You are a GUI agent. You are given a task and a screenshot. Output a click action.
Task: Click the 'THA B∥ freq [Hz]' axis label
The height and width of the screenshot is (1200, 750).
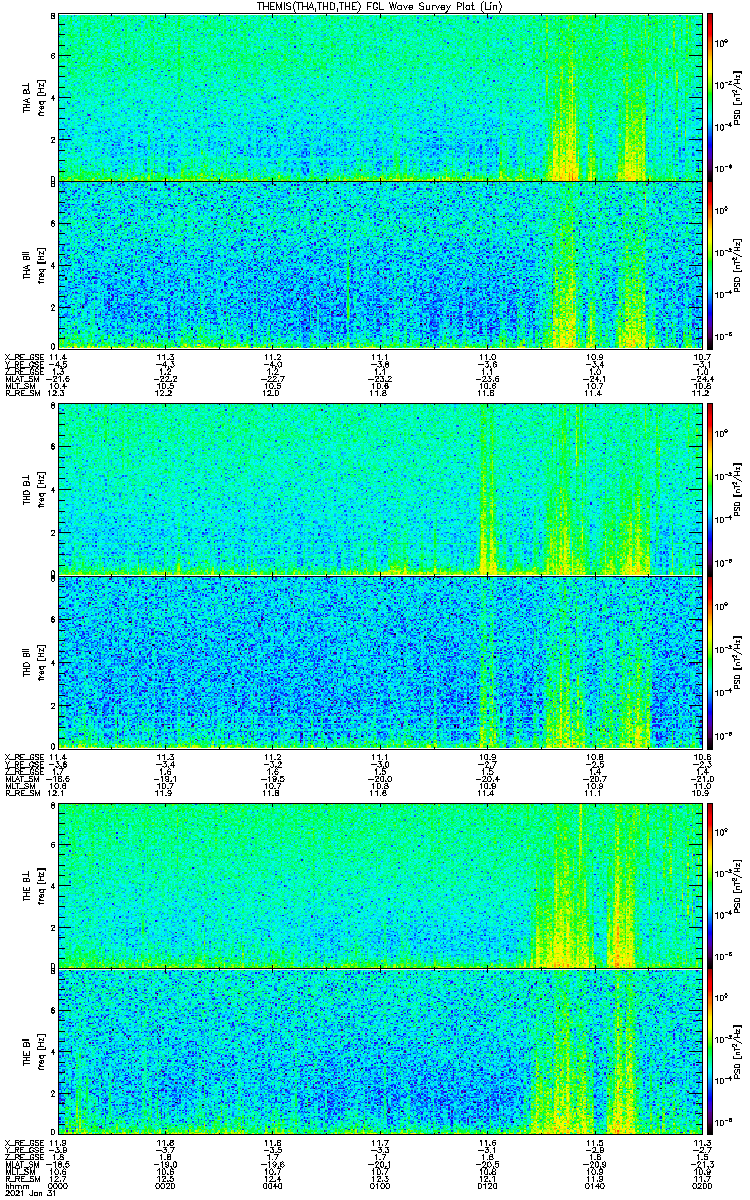pos(34,264)
